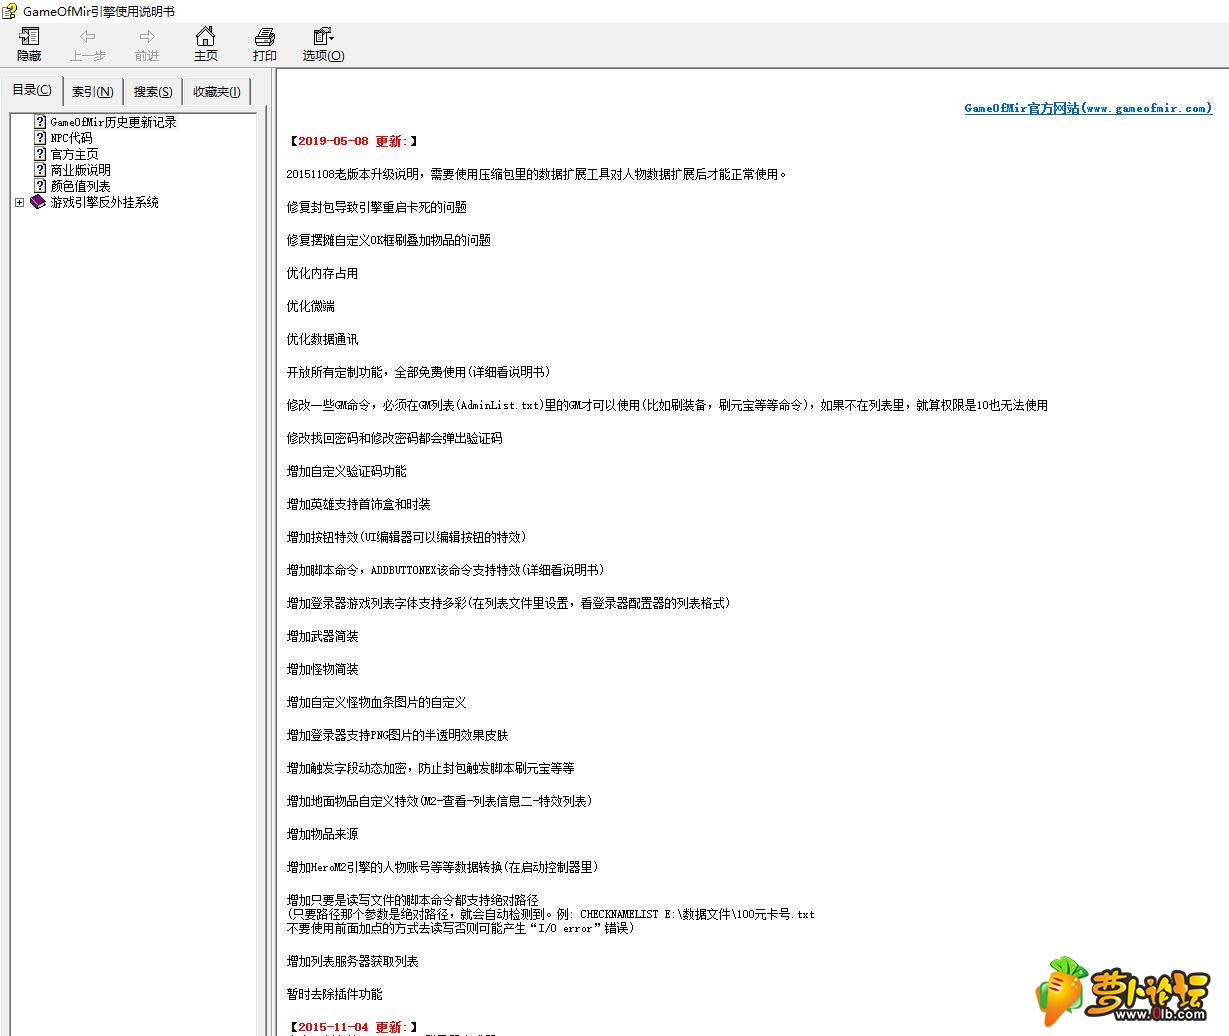Click the Back (上一步) arrow icon
Viewport: 1229px width, 1036px height.
tap(88, 37)
